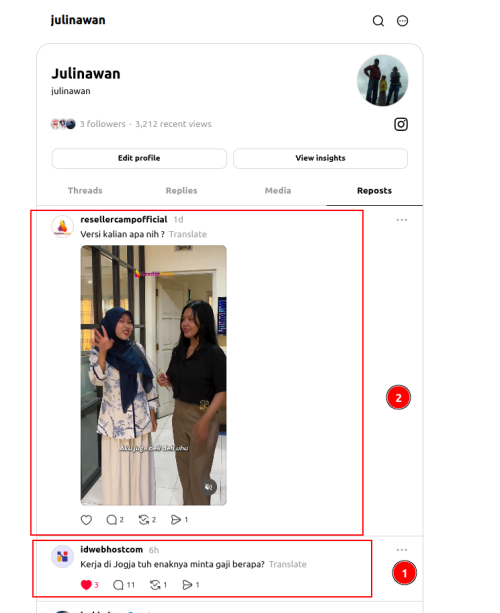Share the idwebhostcom post
Viewport: 500px width, 613px height.
tap(187, 585)
